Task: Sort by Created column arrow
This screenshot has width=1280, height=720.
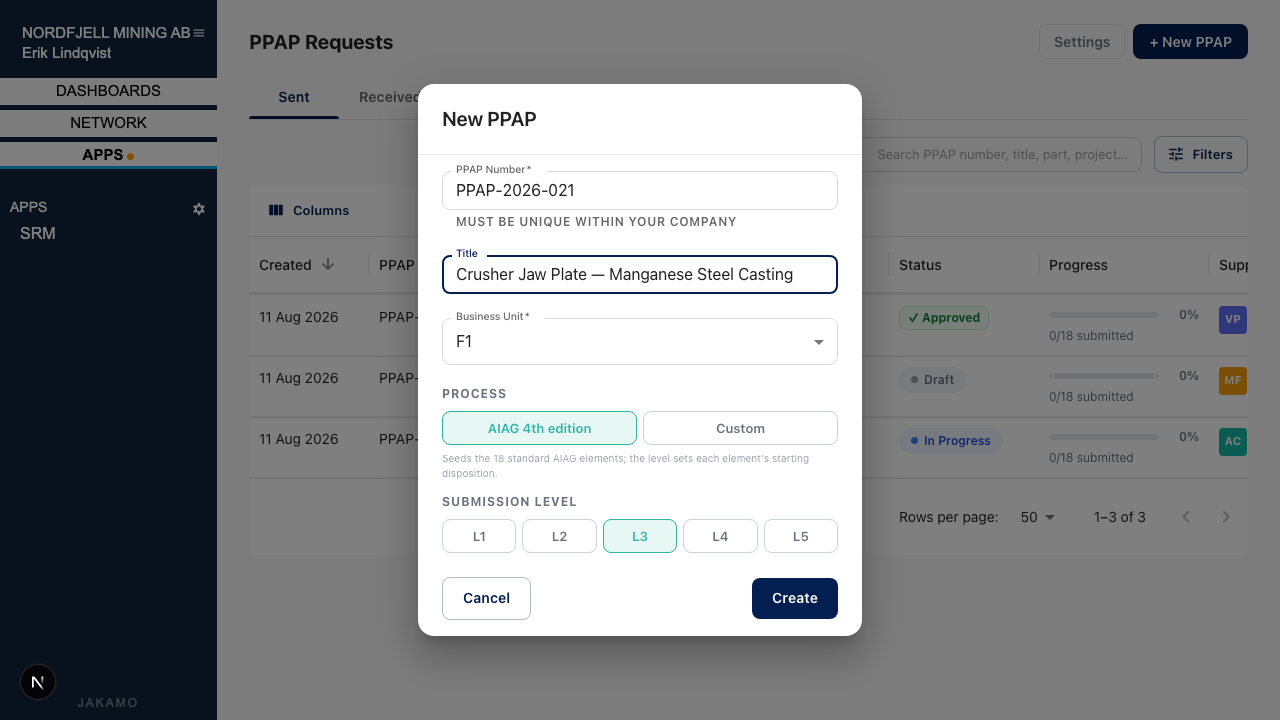Action: click(x=327, y=265)
